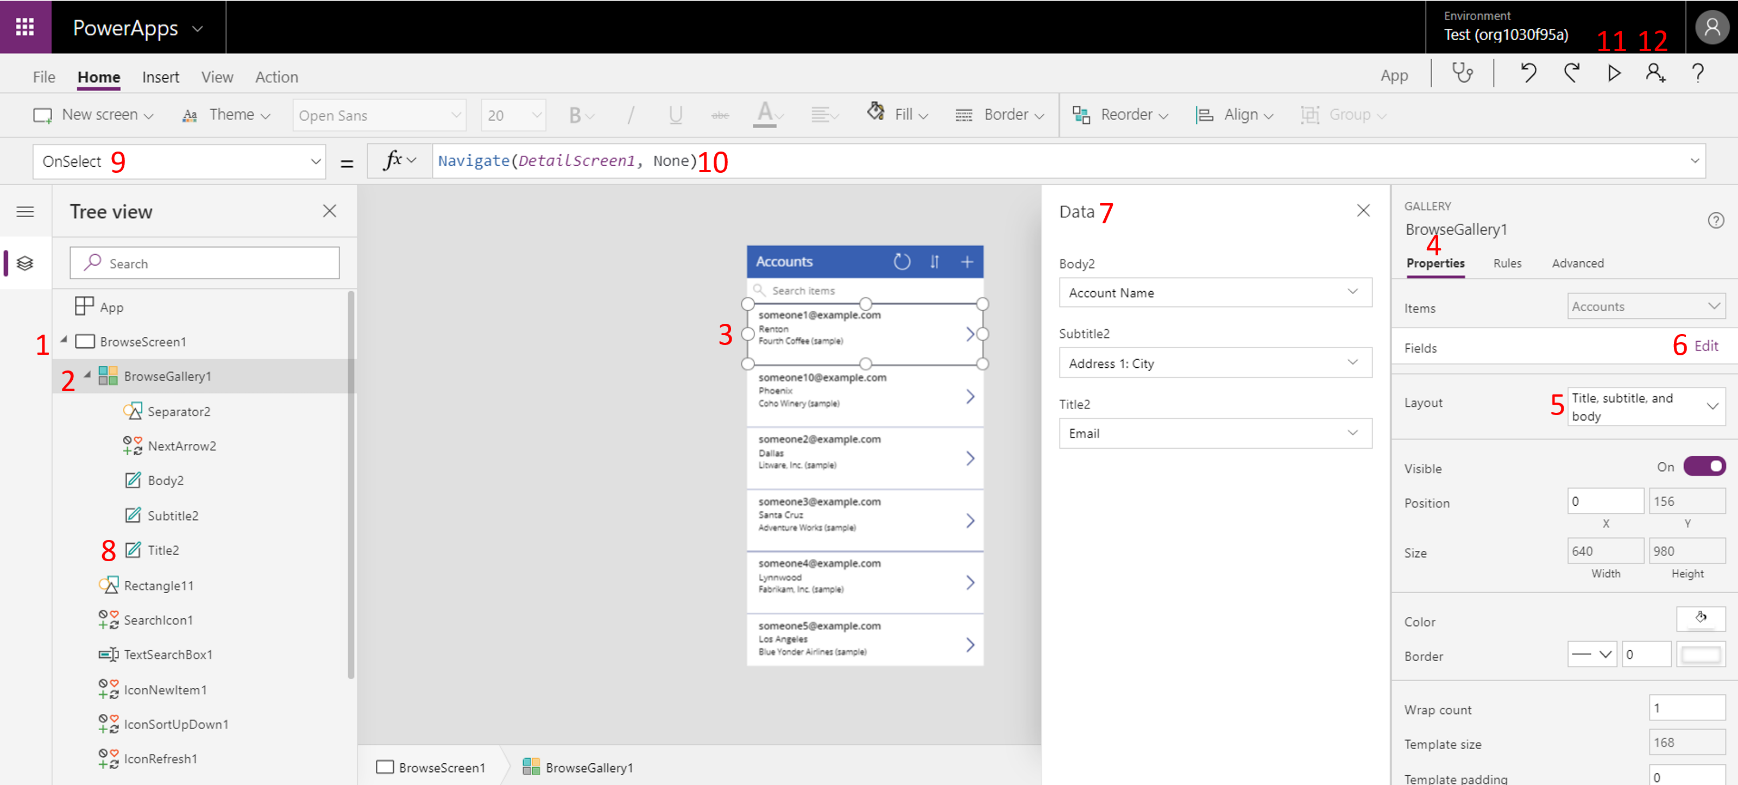Click the Tree view search field
The height and width of the screenshot is (785, 1738).
tap(205, 263)
